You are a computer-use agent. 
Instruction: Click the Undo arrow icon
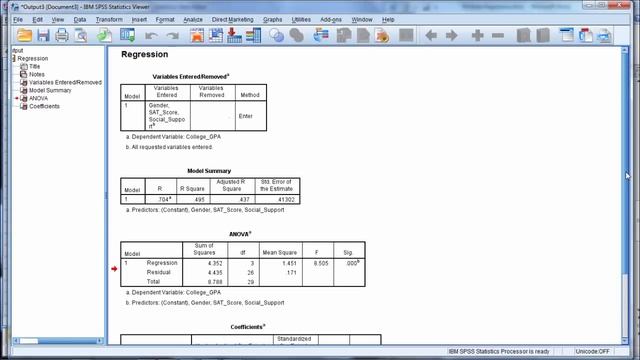(151, 36)
